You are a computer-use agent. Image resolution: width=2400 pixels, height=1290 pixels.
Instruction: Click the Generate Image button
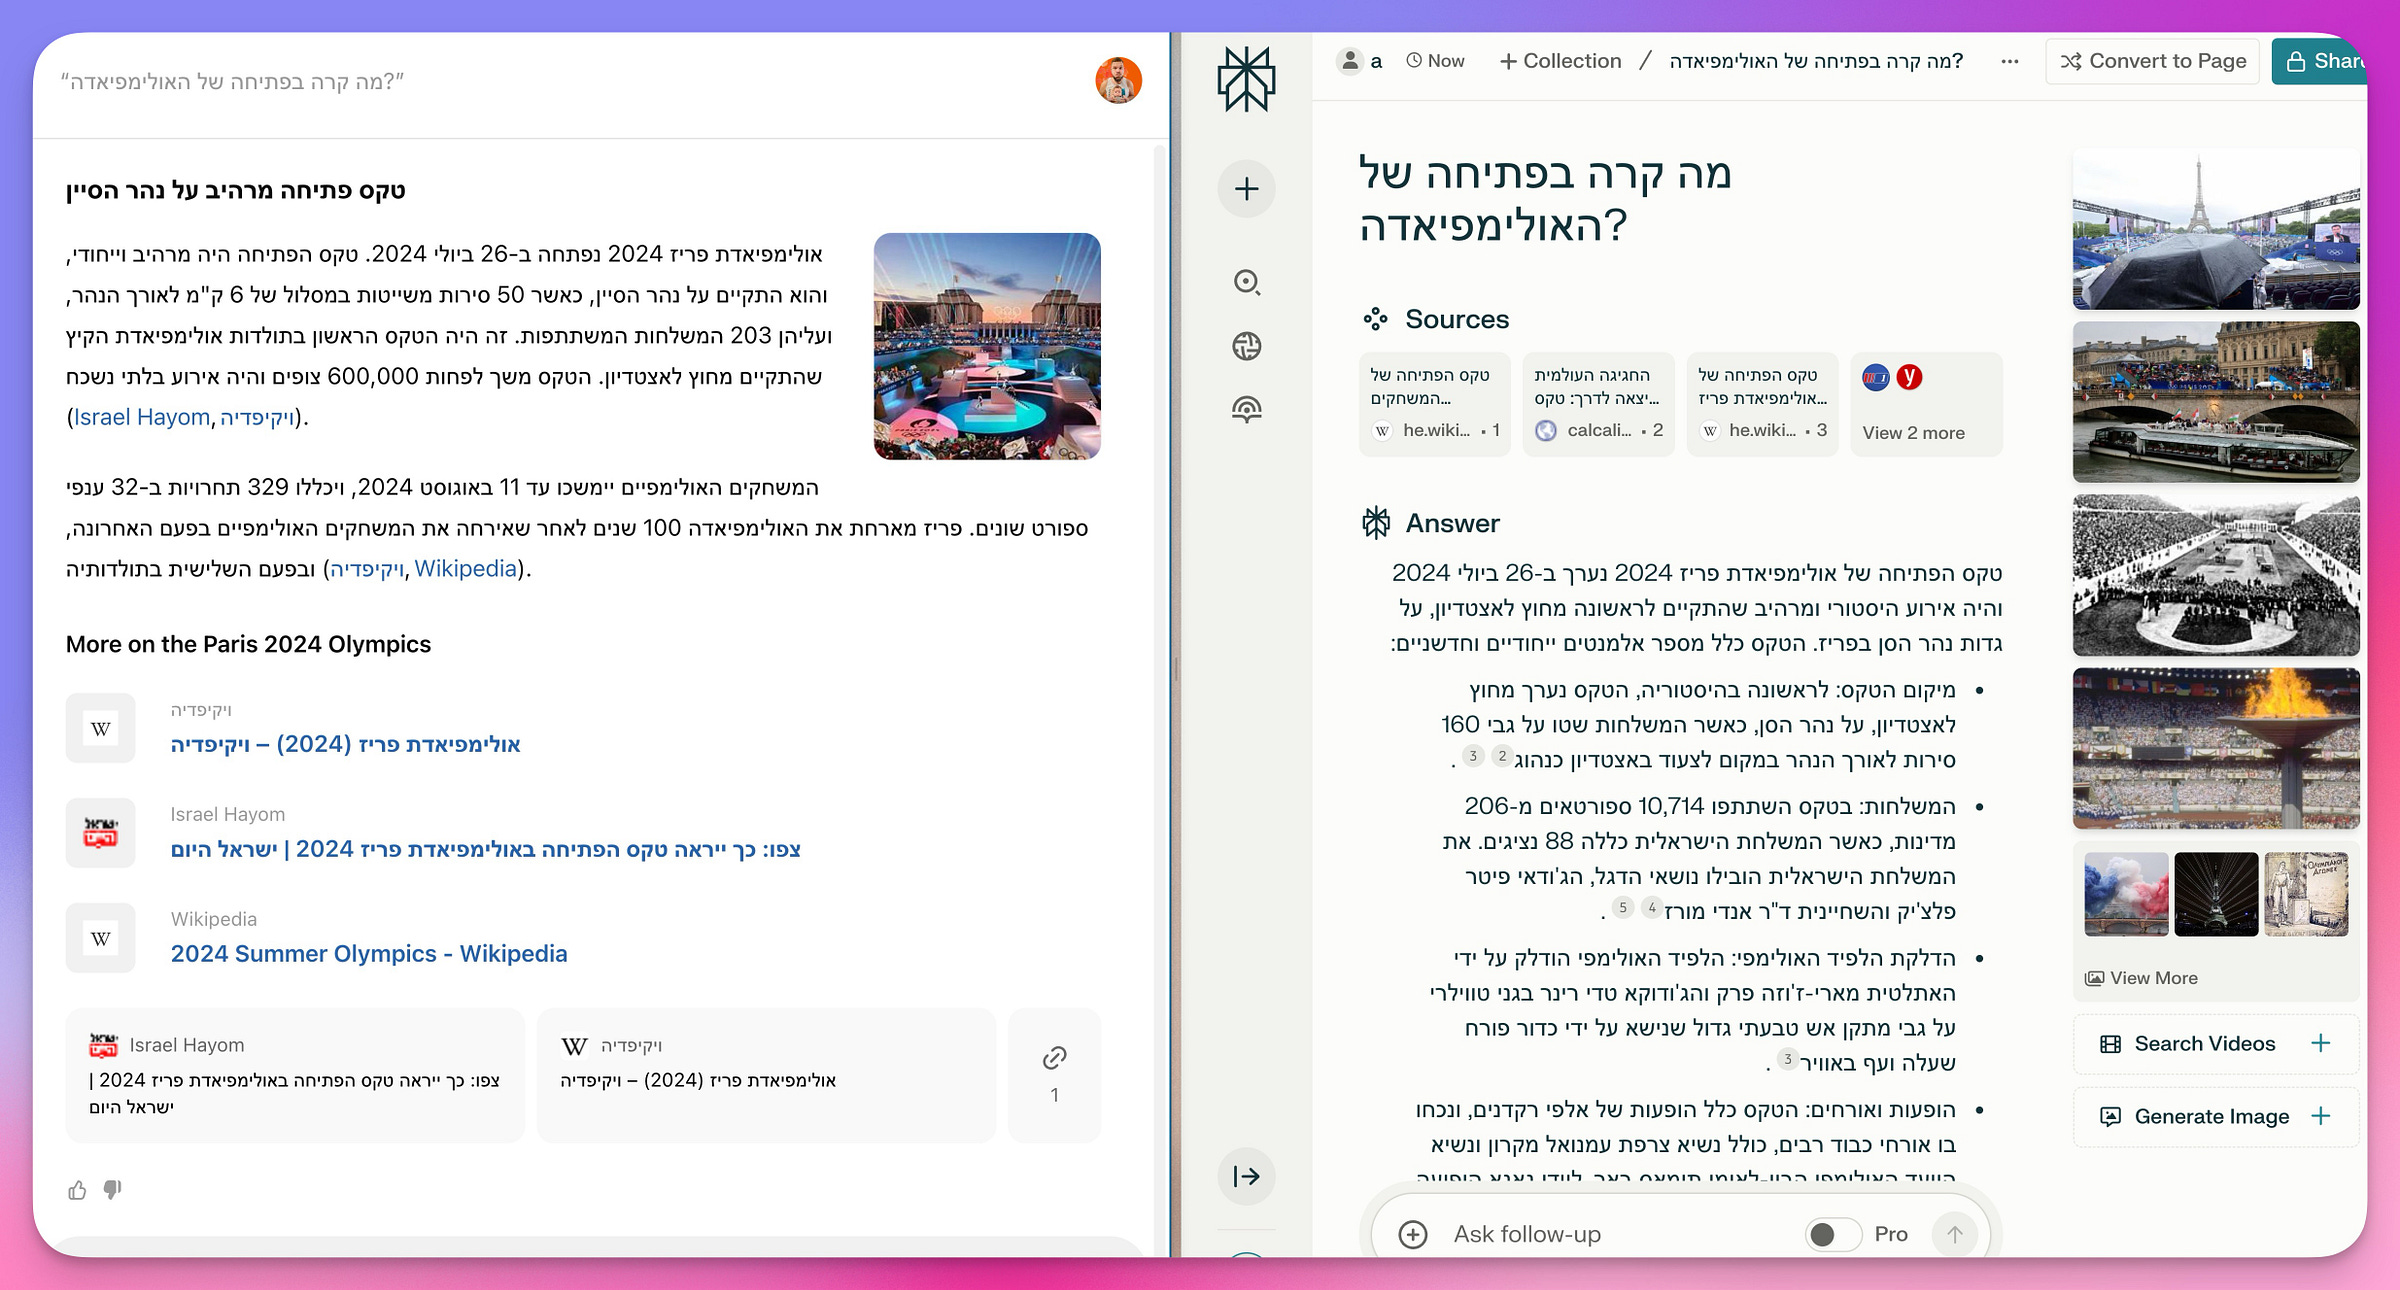(x=2216, y=1116)
